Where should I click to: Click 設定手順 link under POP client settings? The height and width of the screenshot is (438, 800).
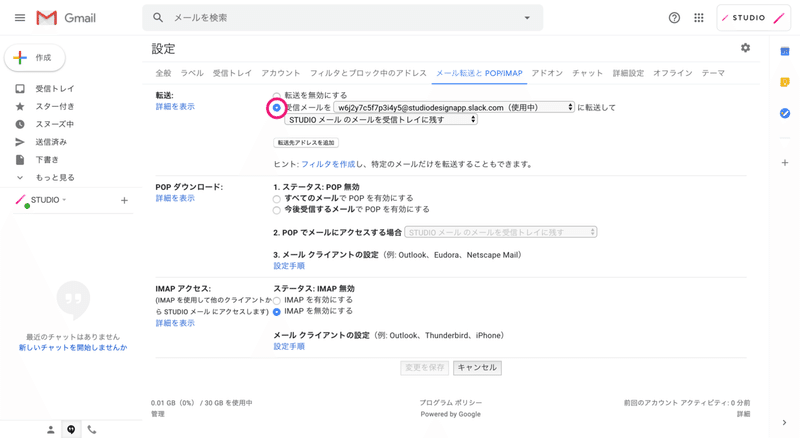pos(289,266)
